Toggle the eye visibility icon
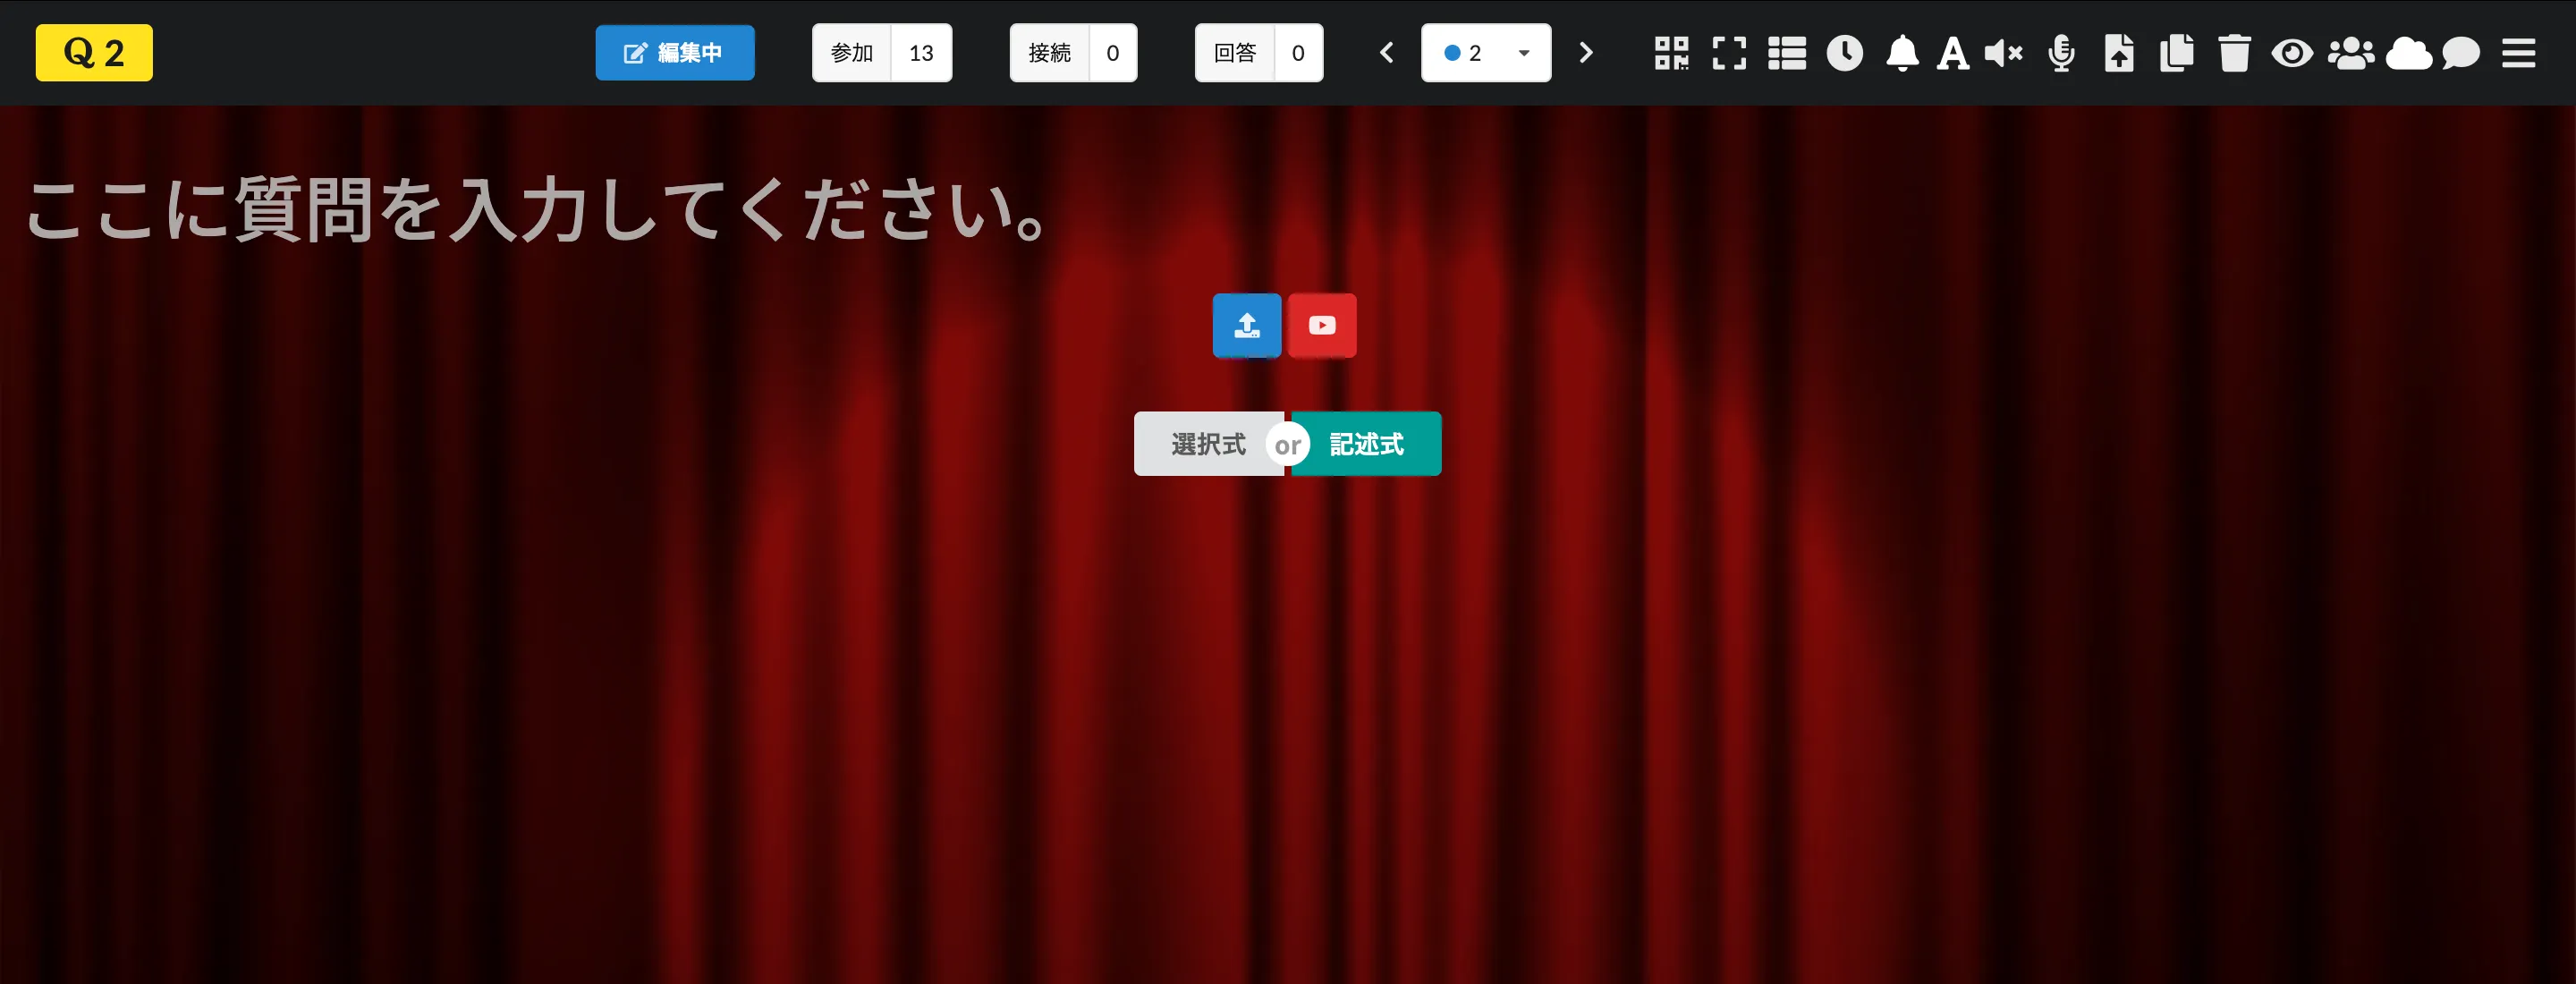This screenshot has height=984, width=2576. coord(2292,53)
